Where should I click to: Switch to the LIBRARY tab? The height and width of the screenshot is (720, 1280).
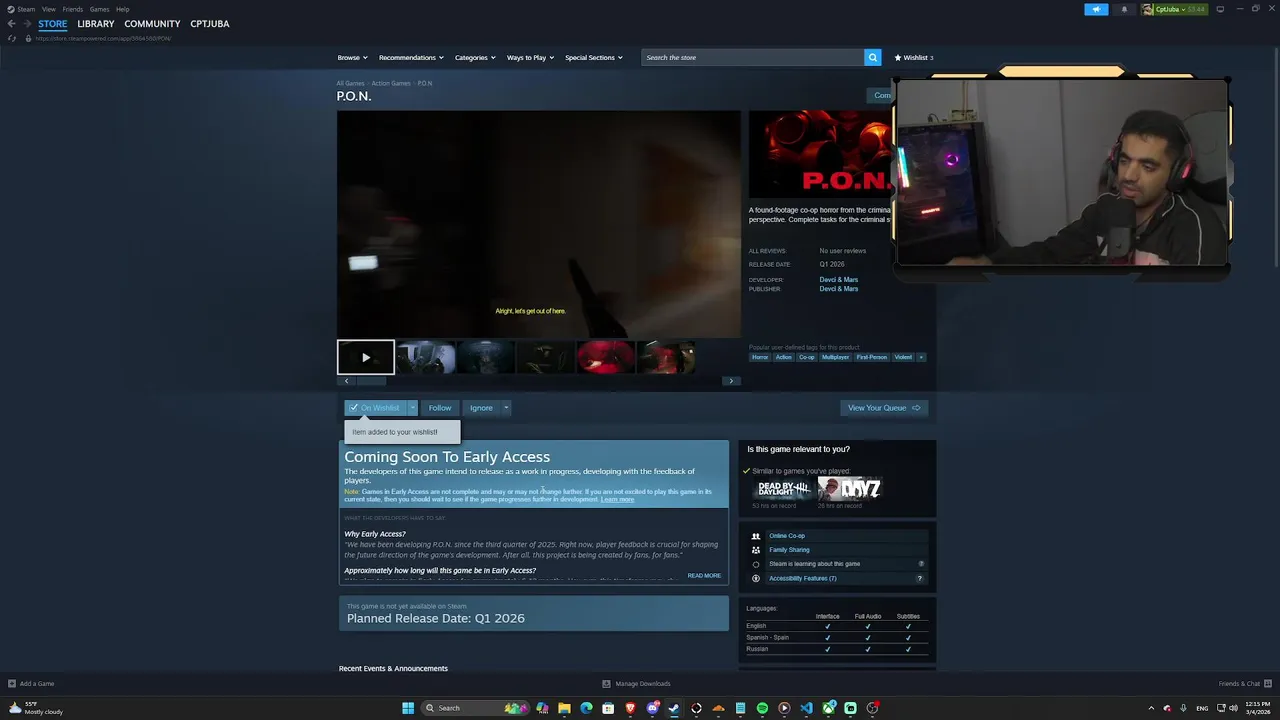point(96,24)
